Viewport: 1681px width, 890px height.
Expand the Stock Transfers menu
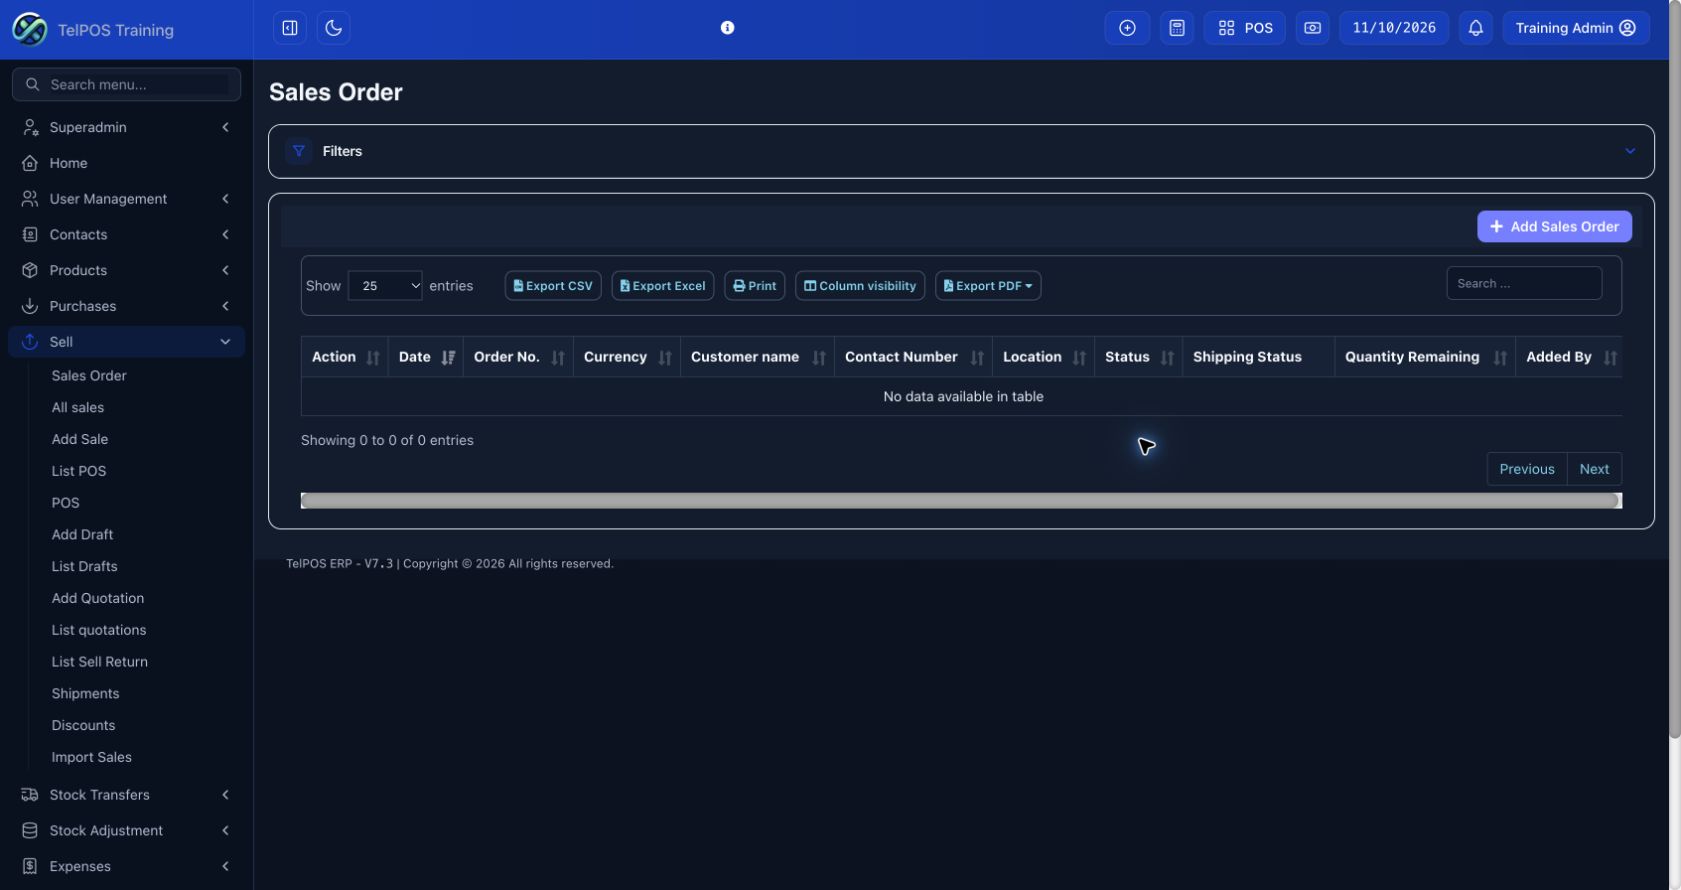127,795
